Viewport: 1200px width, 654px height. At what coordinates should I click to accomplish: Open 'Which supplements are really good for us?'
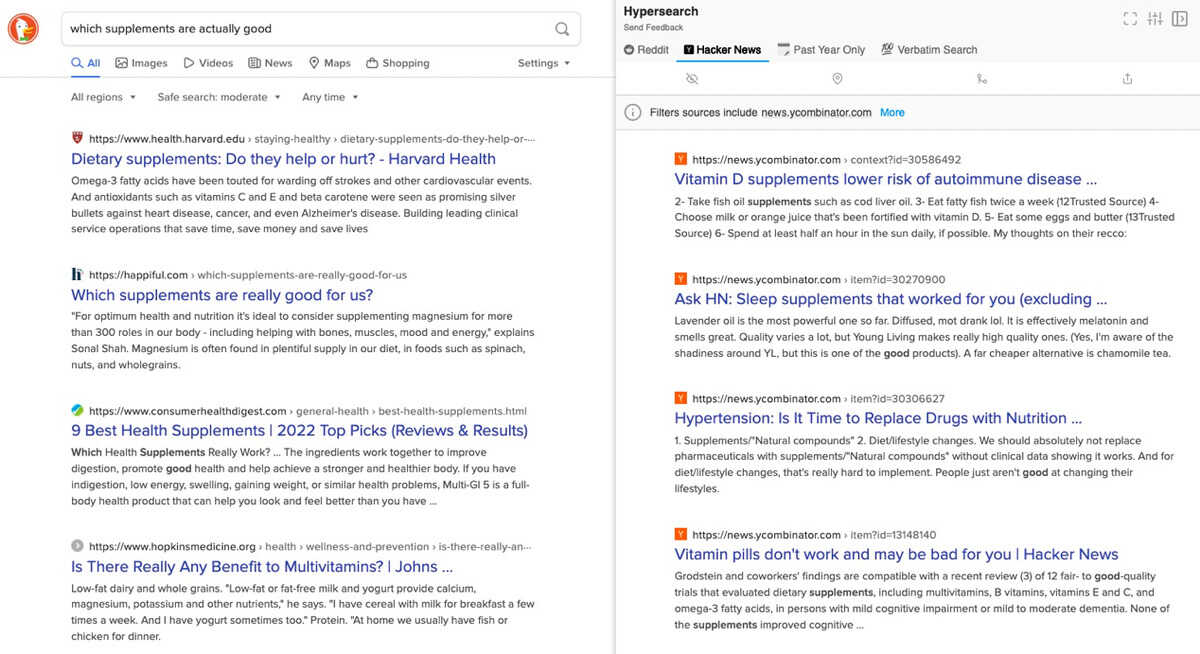tap(222, 295)
